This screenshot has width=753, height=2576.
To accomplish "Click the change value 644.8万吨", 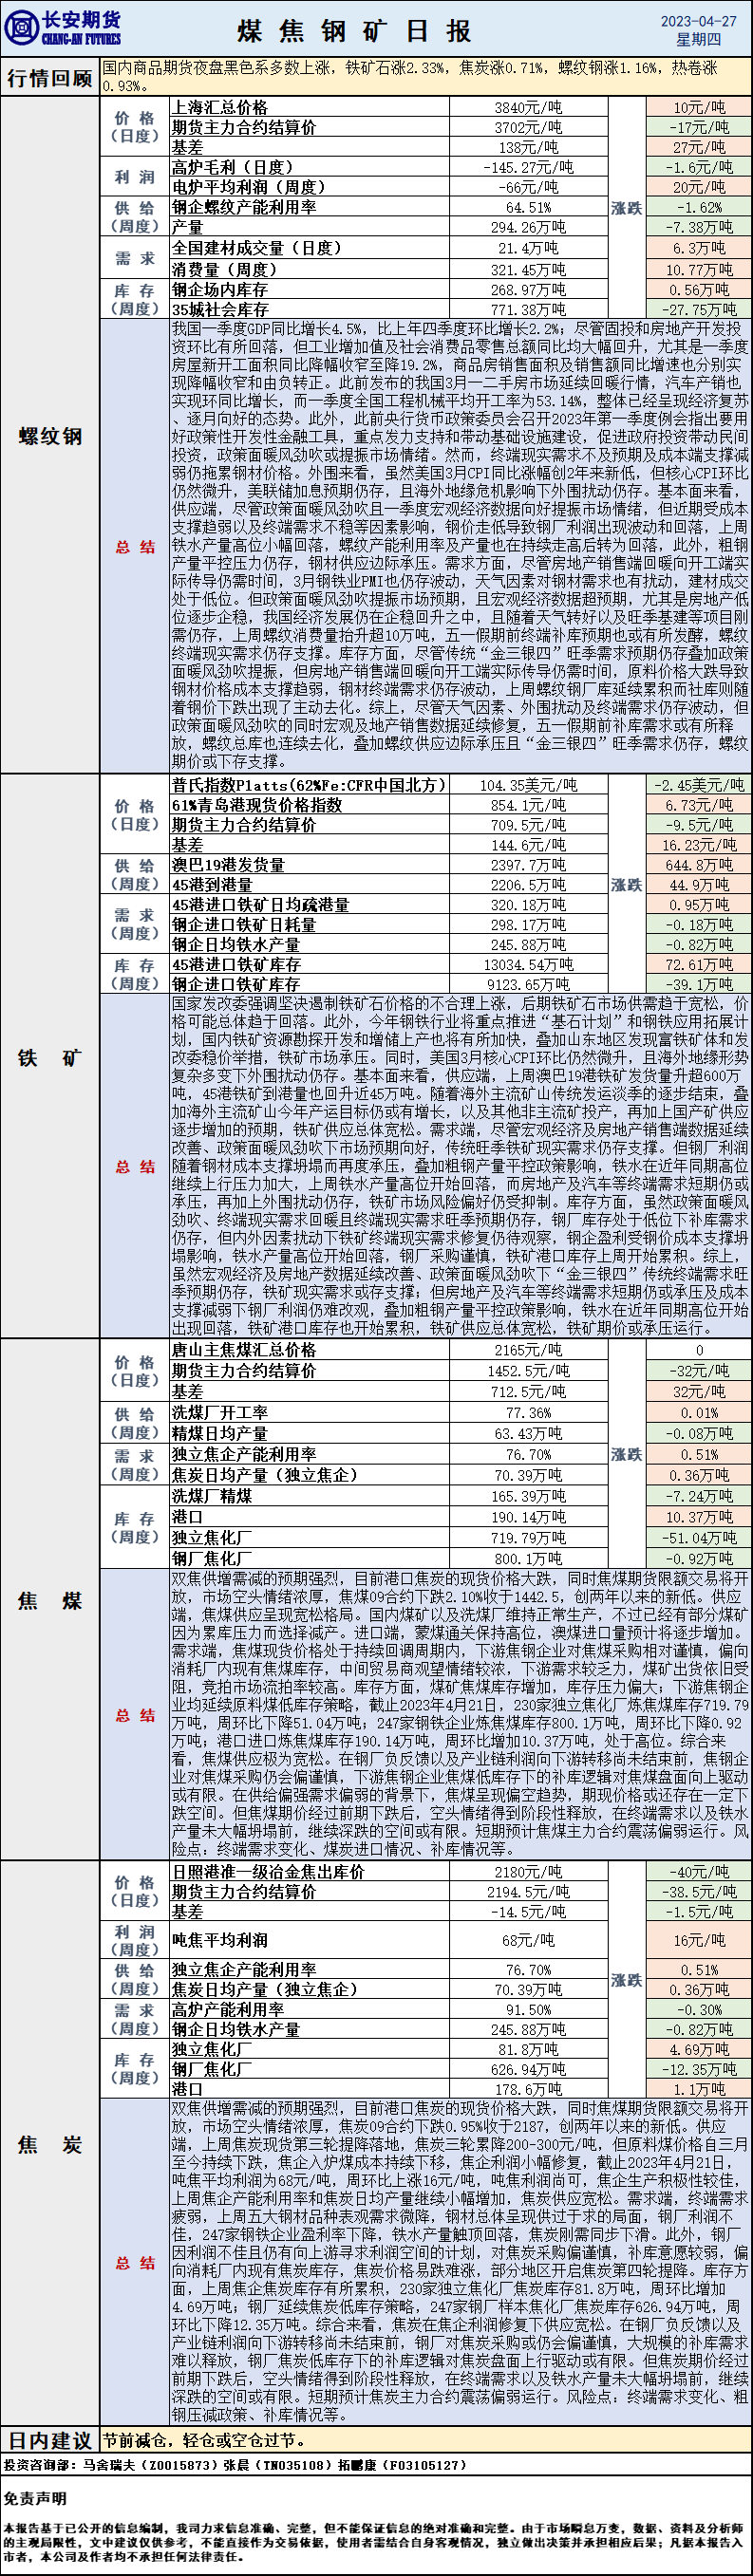I will click(699, 865).
